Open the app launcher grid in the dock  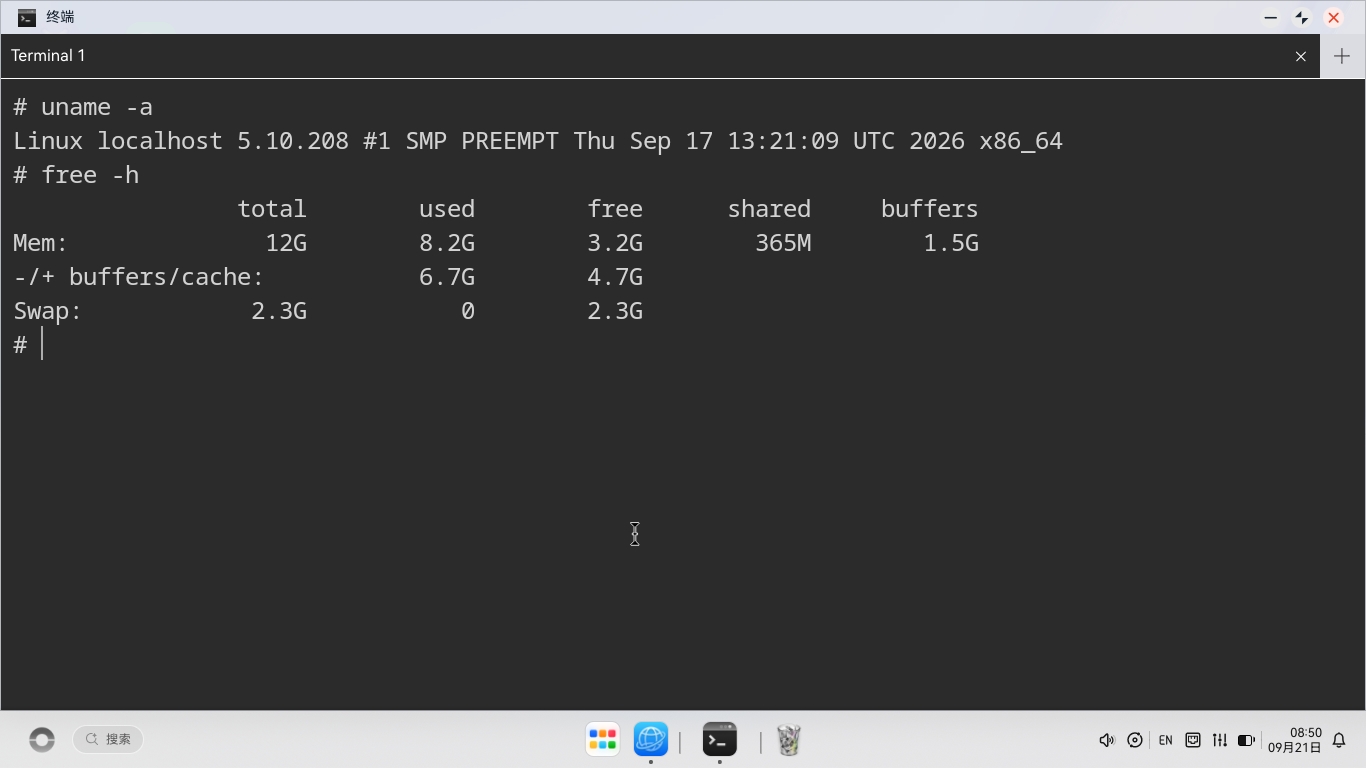pyautogui.click(x=602, y=740)
